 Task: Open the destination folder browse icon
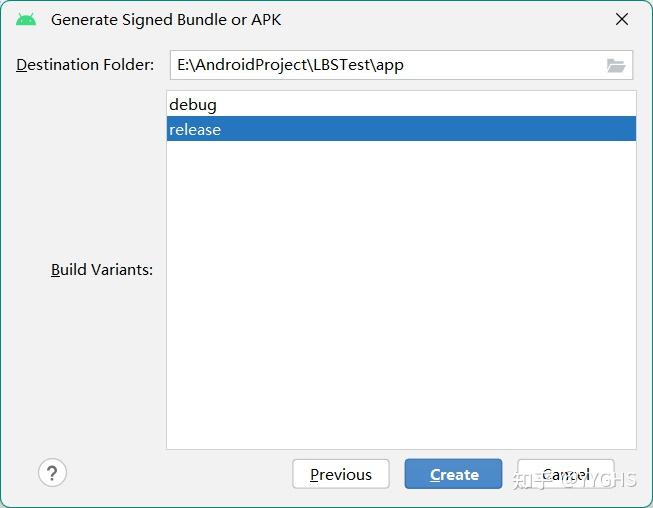[616, 65]
